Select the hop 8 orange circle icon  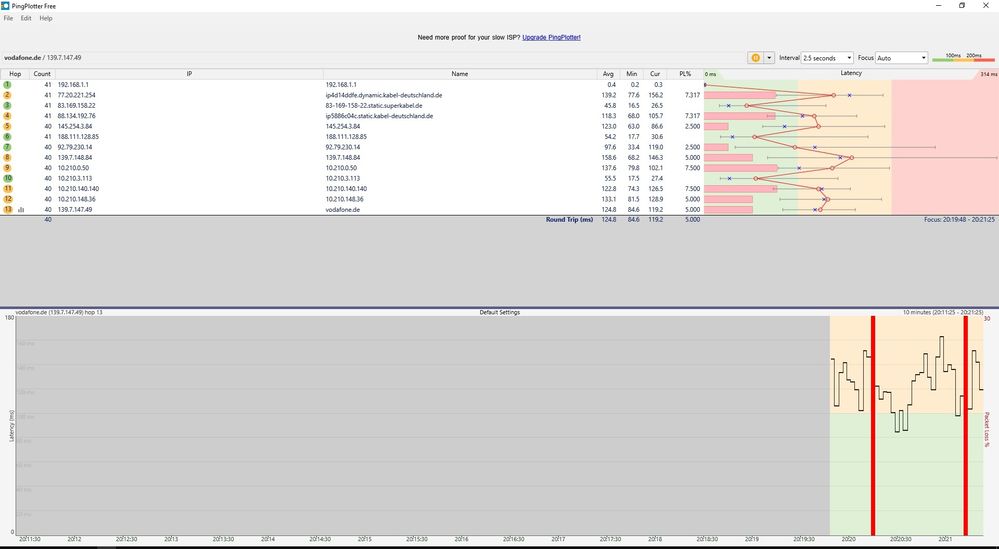(8, 157)
